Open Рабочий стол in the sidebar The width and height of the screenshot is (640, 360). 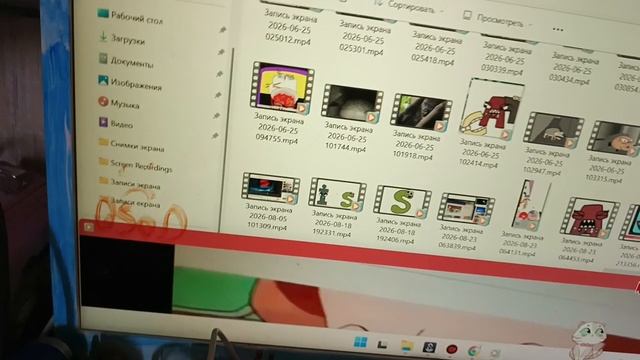(130, 17)
